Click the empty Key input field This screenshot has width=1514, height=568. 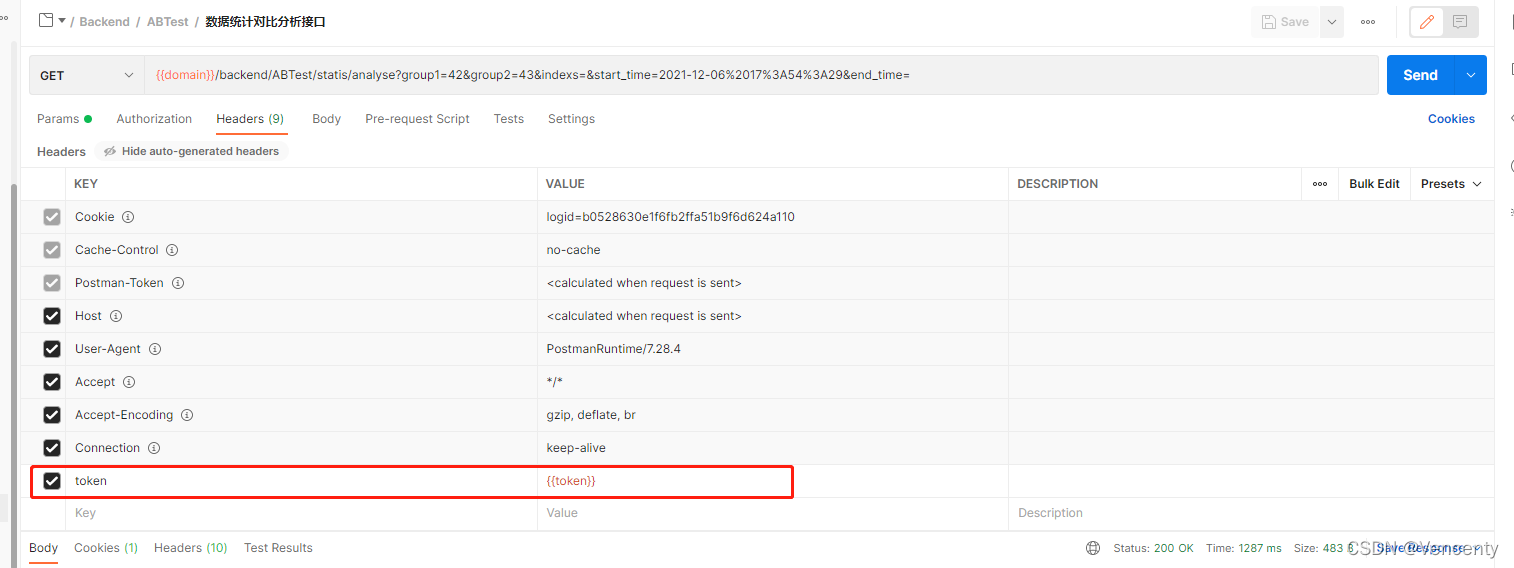[302, 513]
